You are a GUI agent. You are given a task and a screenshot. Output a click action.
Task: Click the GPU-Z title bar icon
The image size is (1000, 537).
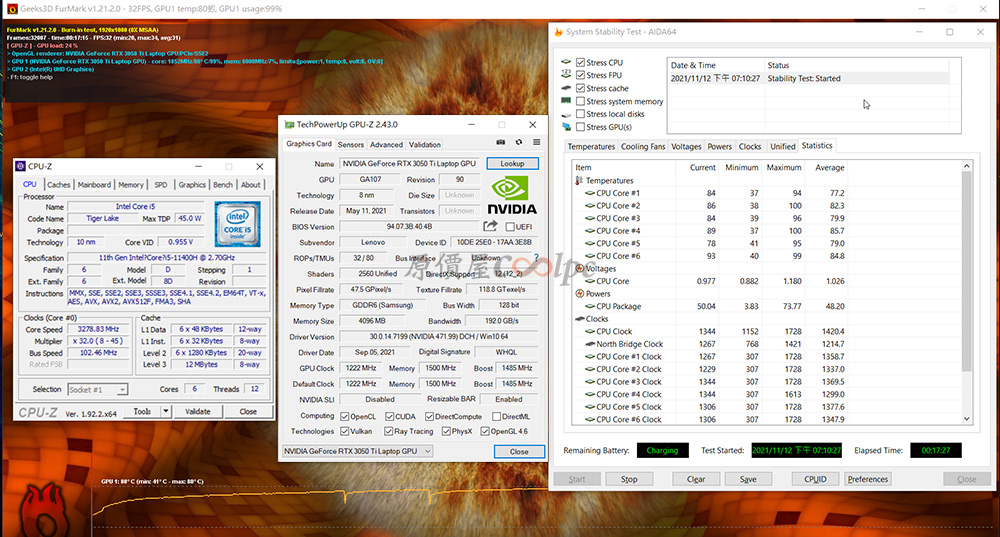[289, 124]
